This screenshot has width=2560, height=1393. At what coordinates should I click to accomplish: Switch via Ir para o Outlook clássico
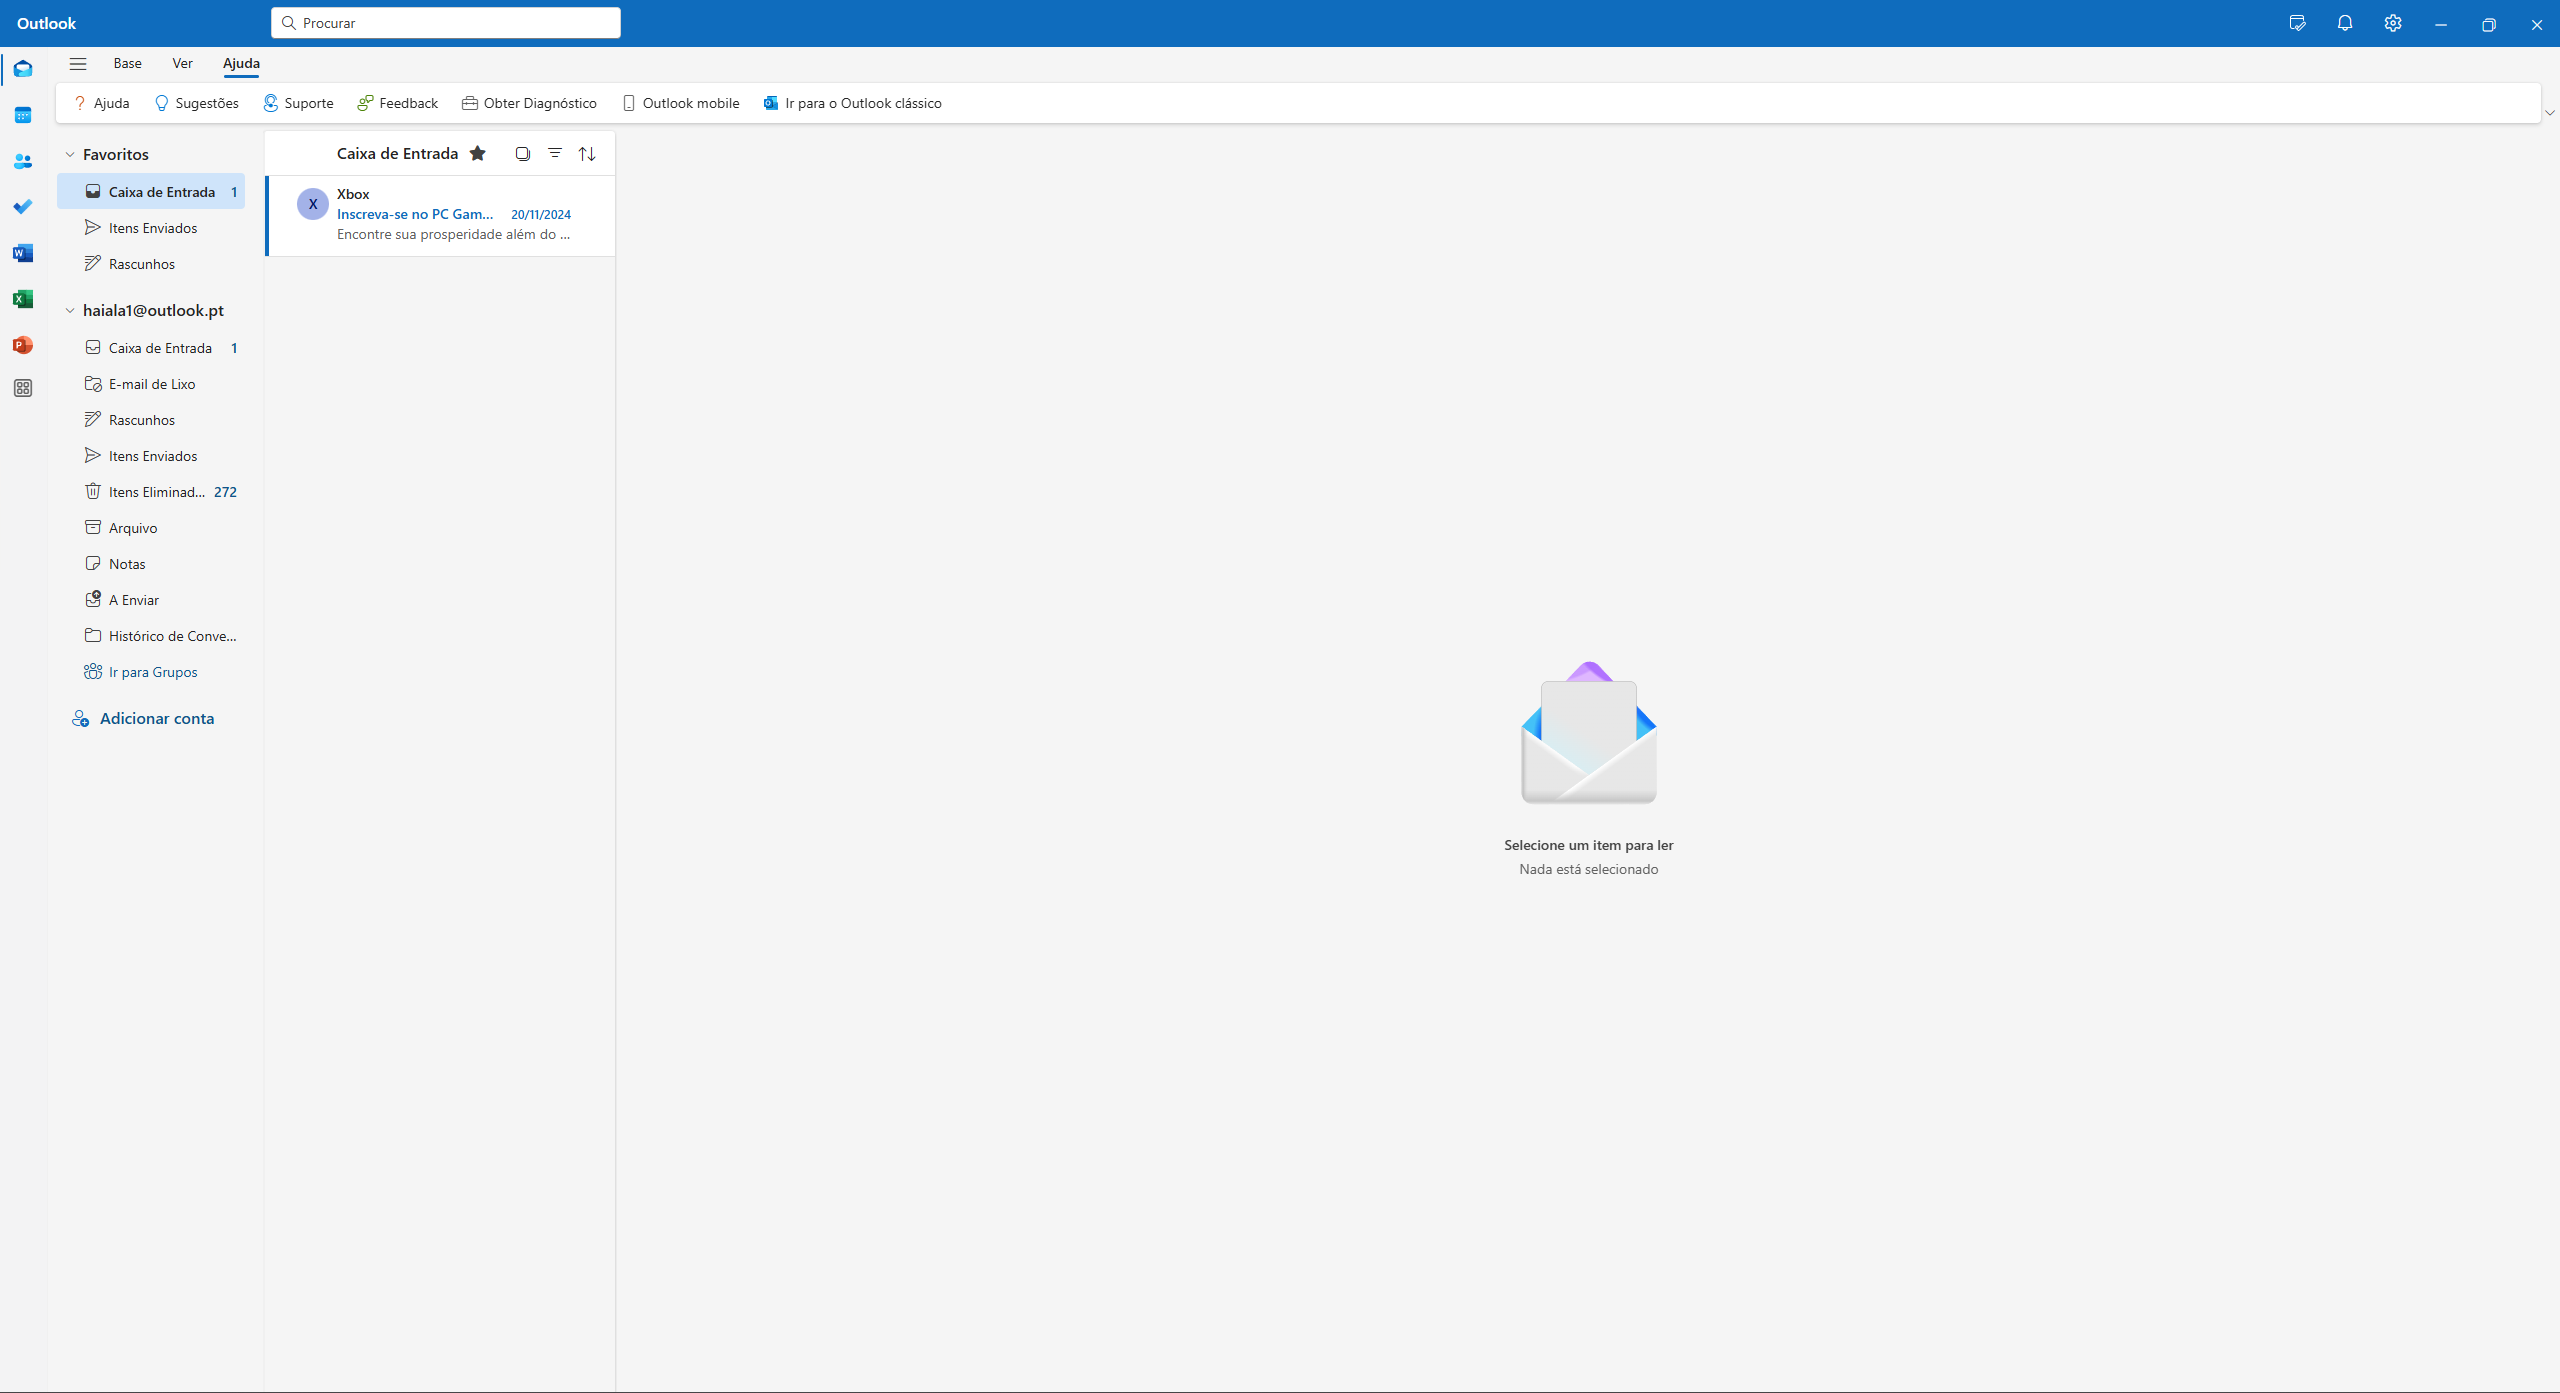click(x=852, y=103)
